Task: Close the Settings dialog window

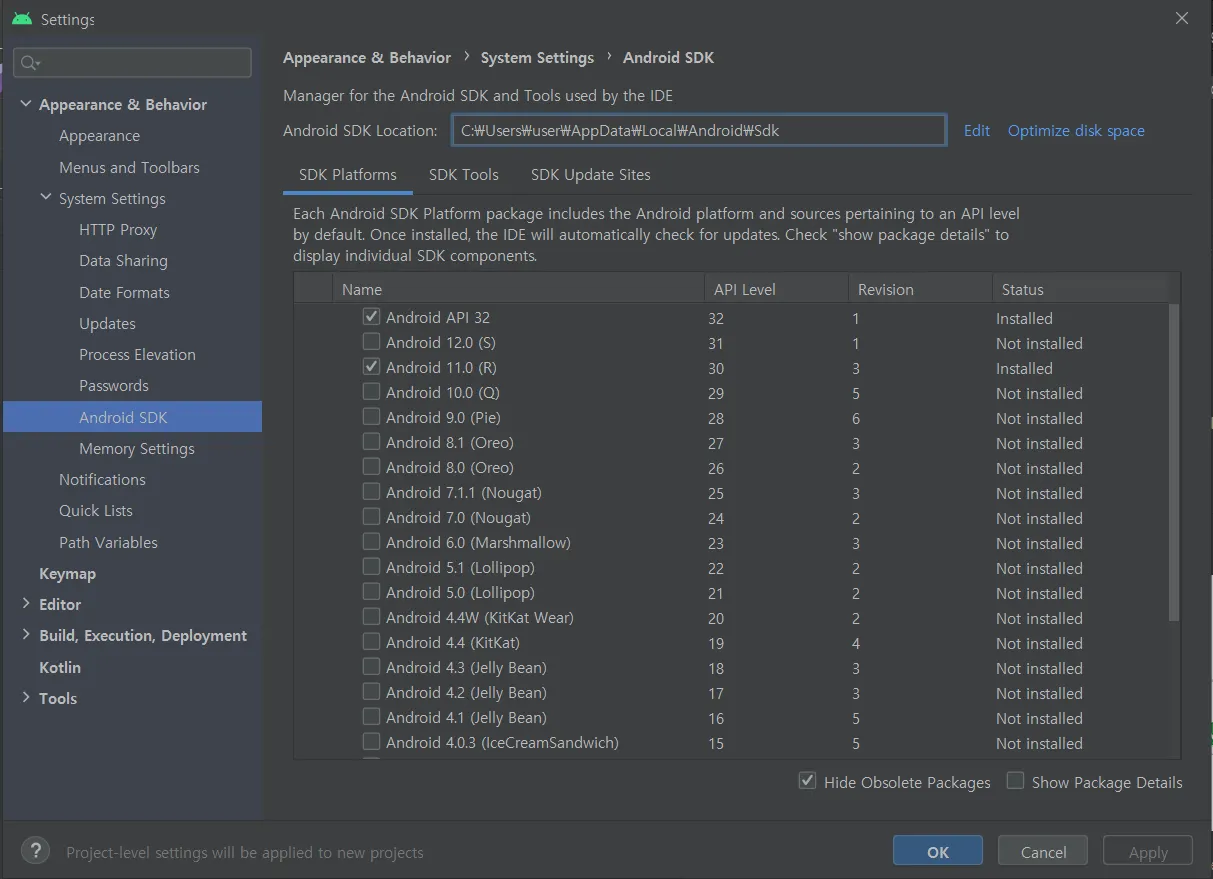Action: (1182, 19)
